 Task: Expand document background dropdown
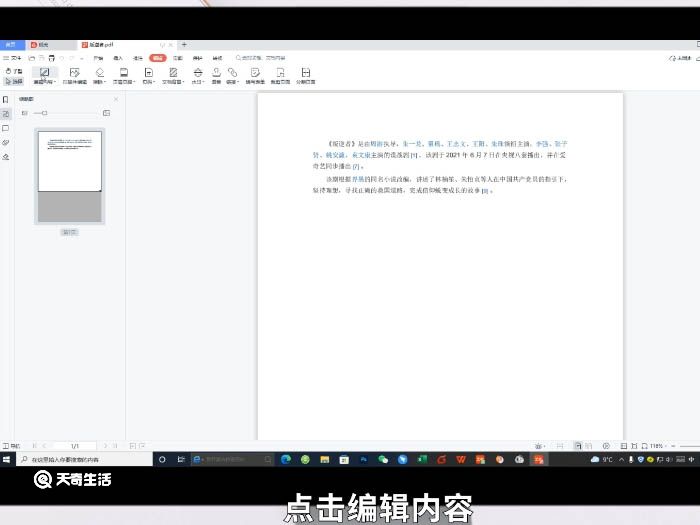[x=183, y=82]
